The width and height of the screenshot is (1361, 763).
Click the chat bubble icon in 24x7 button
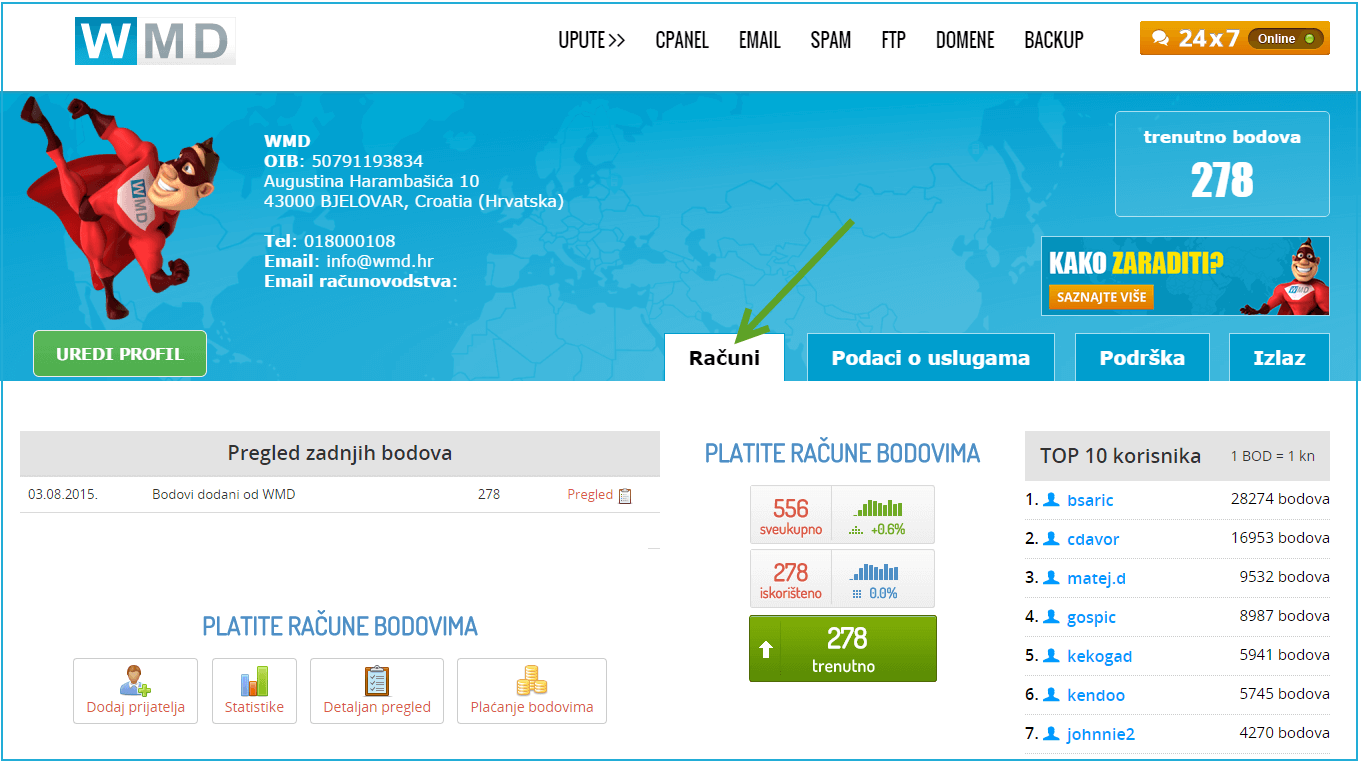[x=1160, y=38]
